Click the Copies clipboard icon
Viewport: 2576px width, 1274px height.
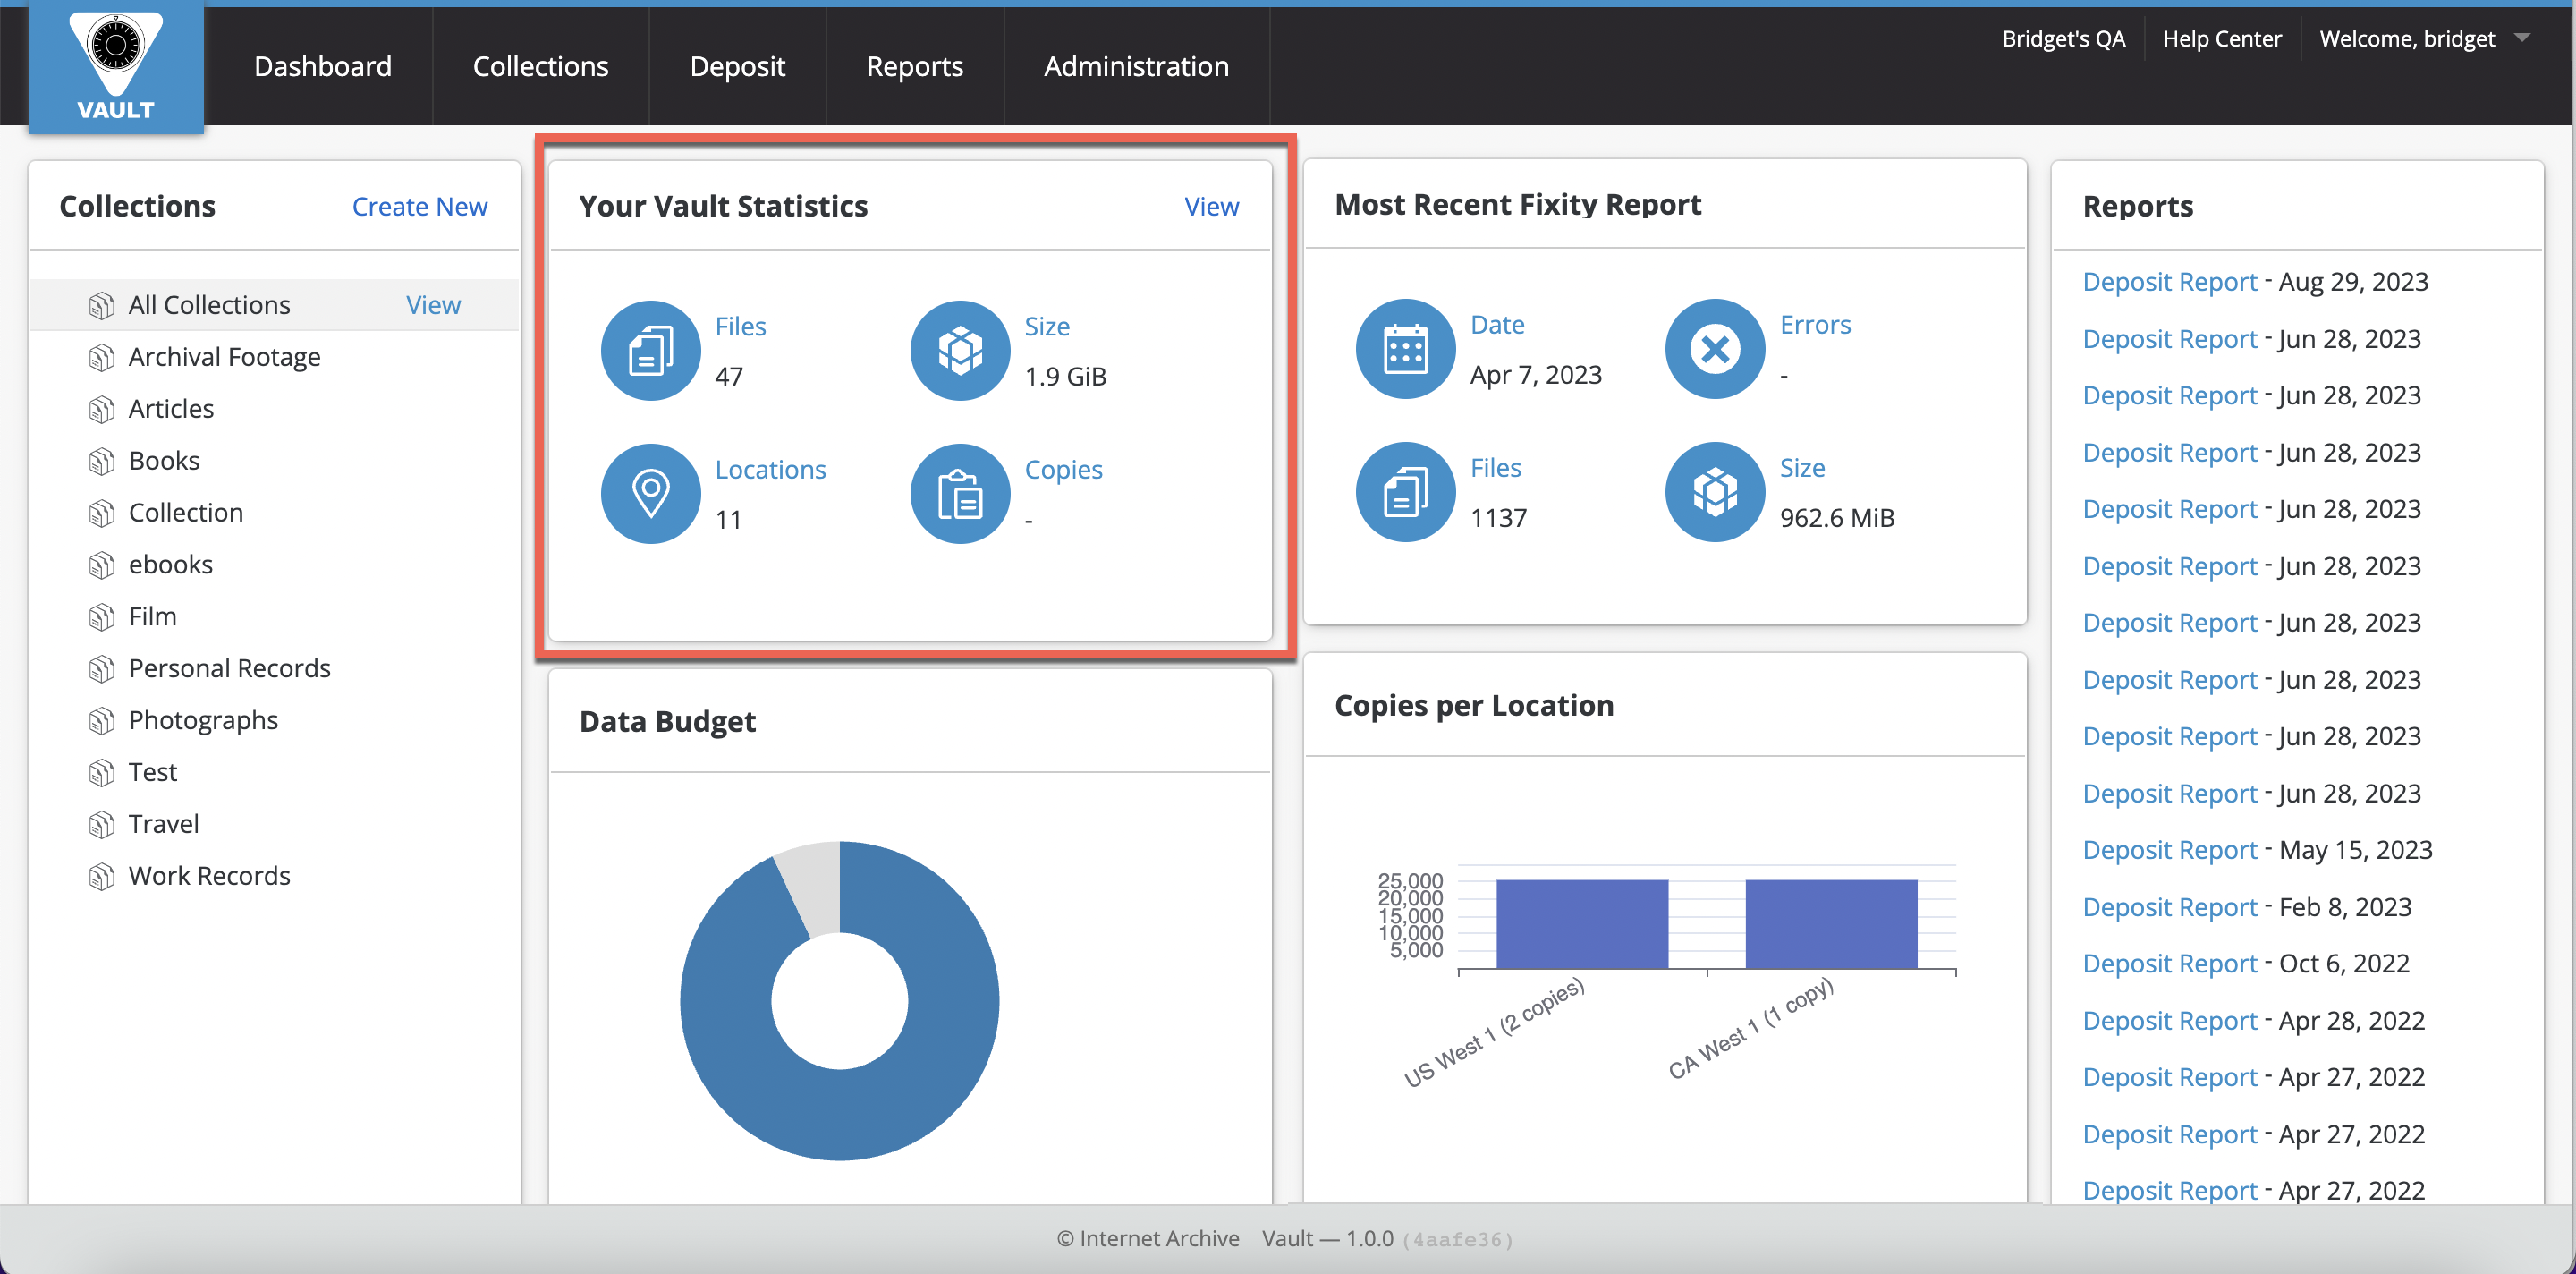tap(959, 494)
